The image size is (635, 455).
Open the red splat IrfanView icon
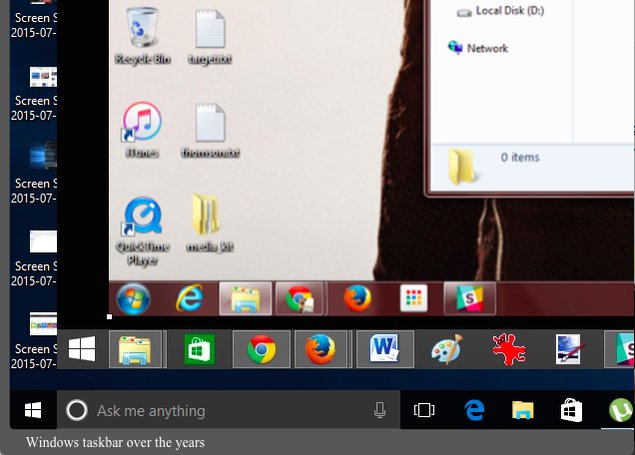pos(509,349)
